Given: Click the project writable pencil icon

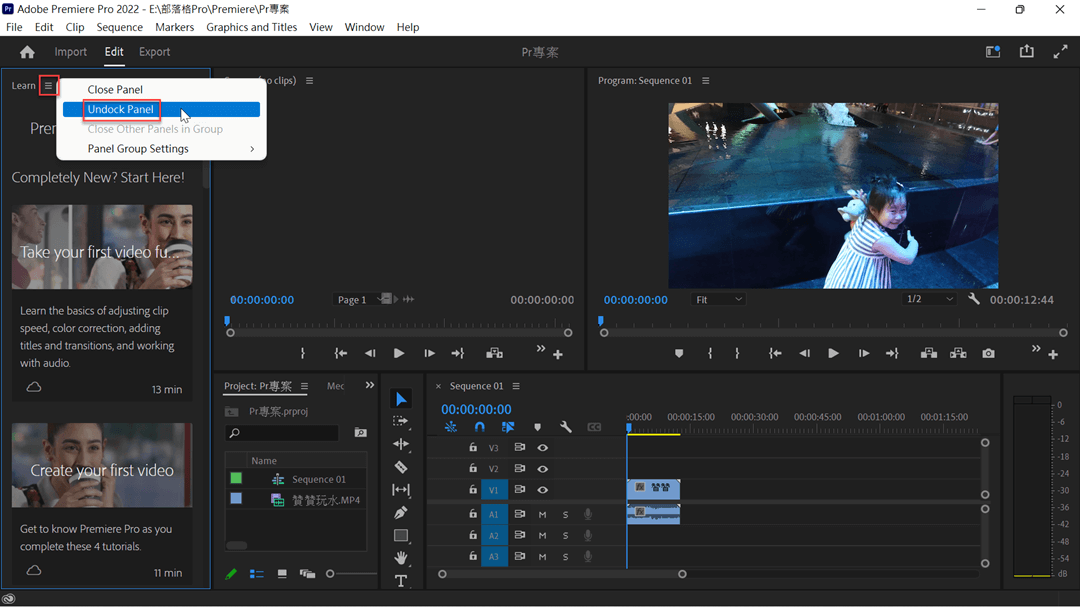Looking at the screenshot, I should point(231,574).
